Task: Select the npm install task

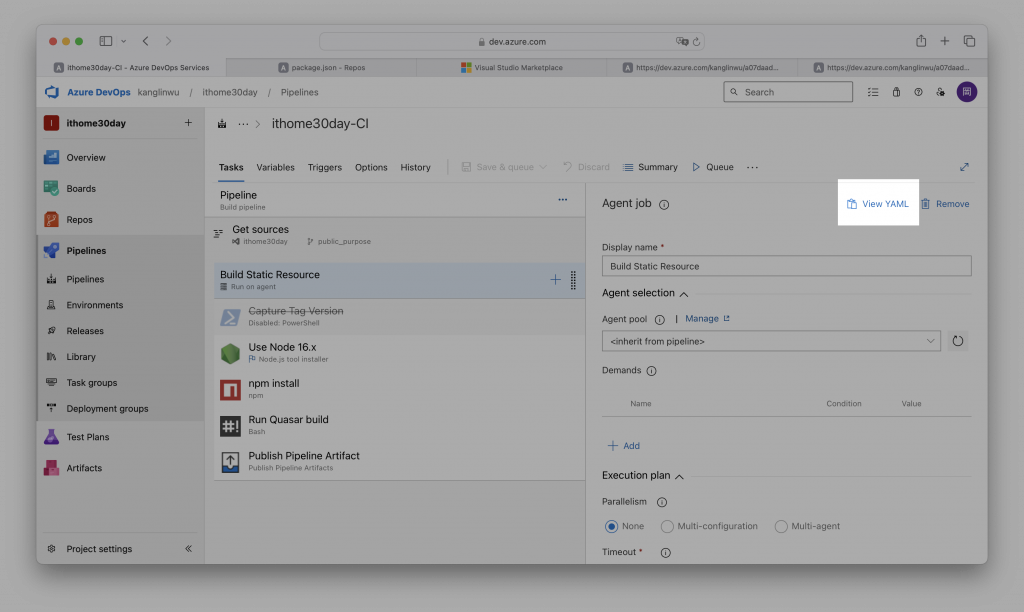Action: [x=400, y=389]
